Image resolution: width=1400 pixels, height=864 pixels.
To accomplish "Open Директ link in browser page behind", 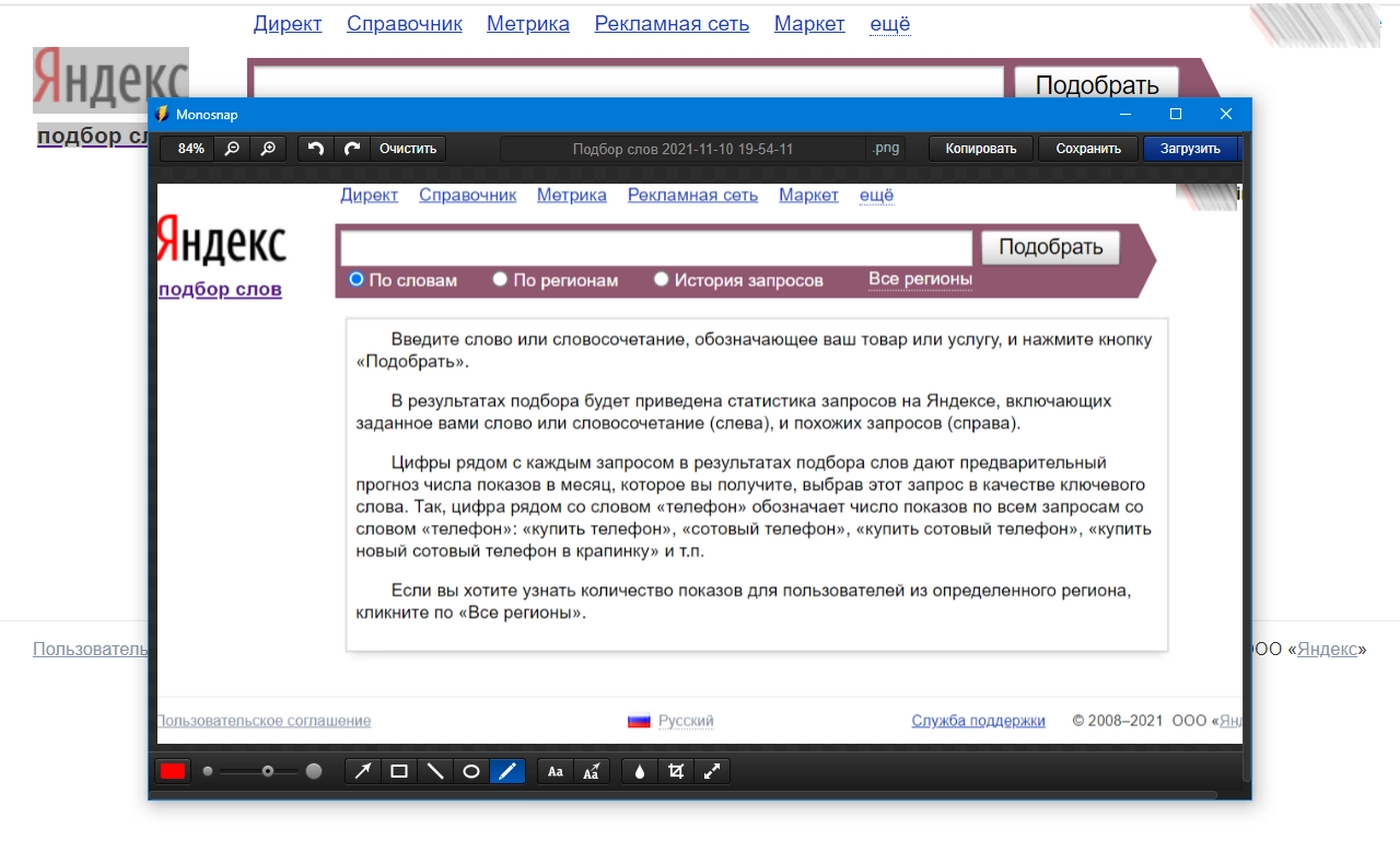I will pyautogui.click(x=288, y=24).
